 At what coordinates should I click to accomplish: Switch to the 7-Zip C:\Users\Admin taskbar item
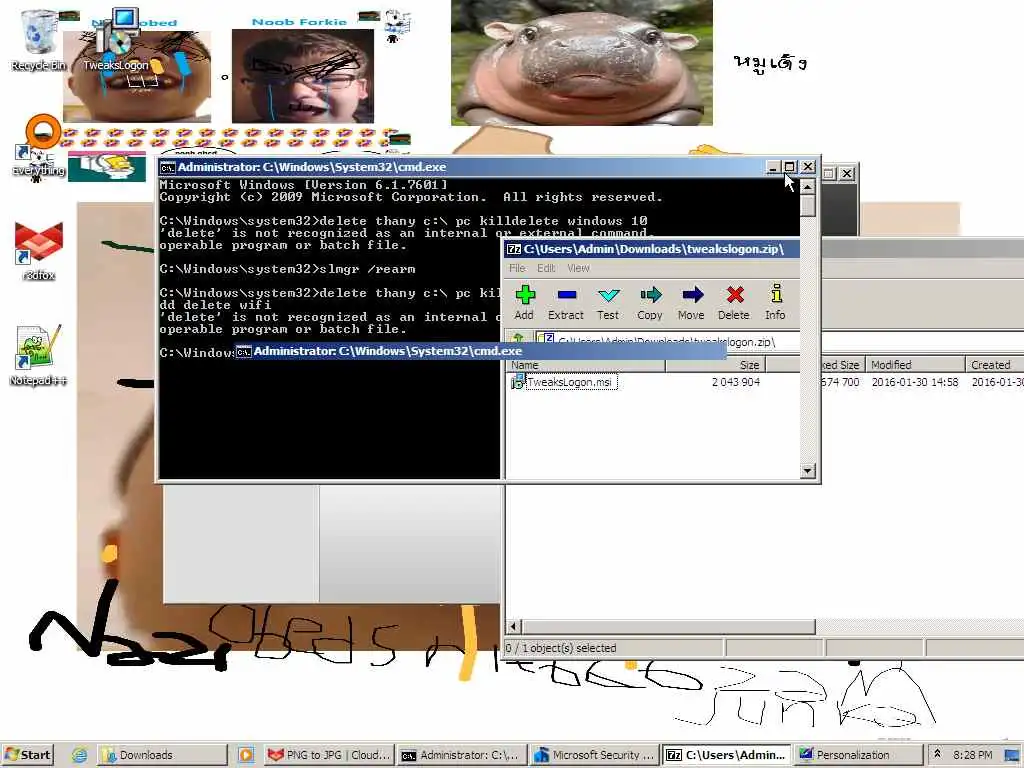click(726, 755)
